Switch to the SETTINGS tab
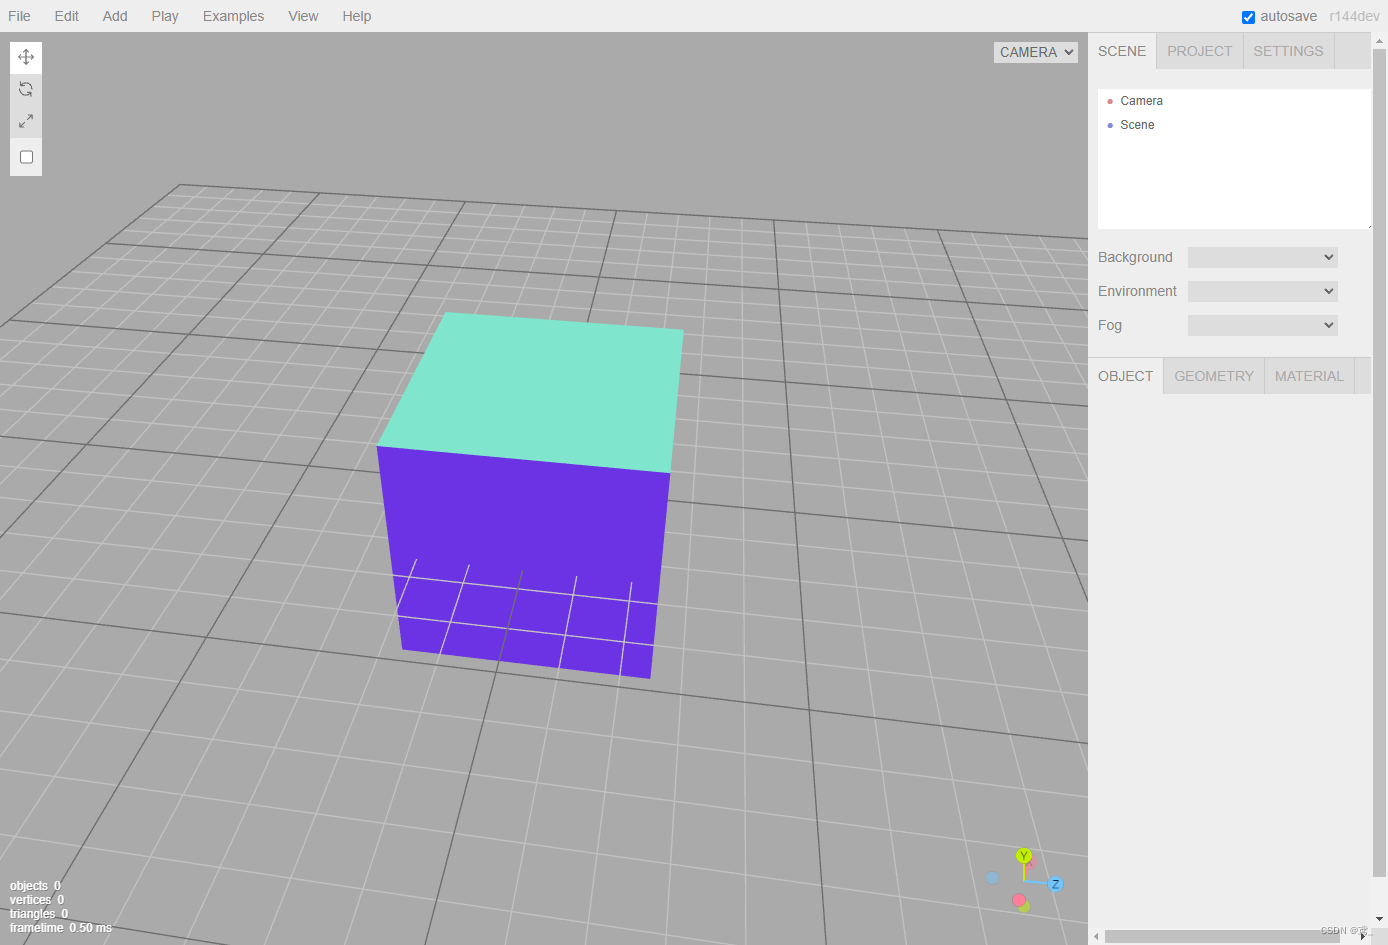 coord(1288,51)
